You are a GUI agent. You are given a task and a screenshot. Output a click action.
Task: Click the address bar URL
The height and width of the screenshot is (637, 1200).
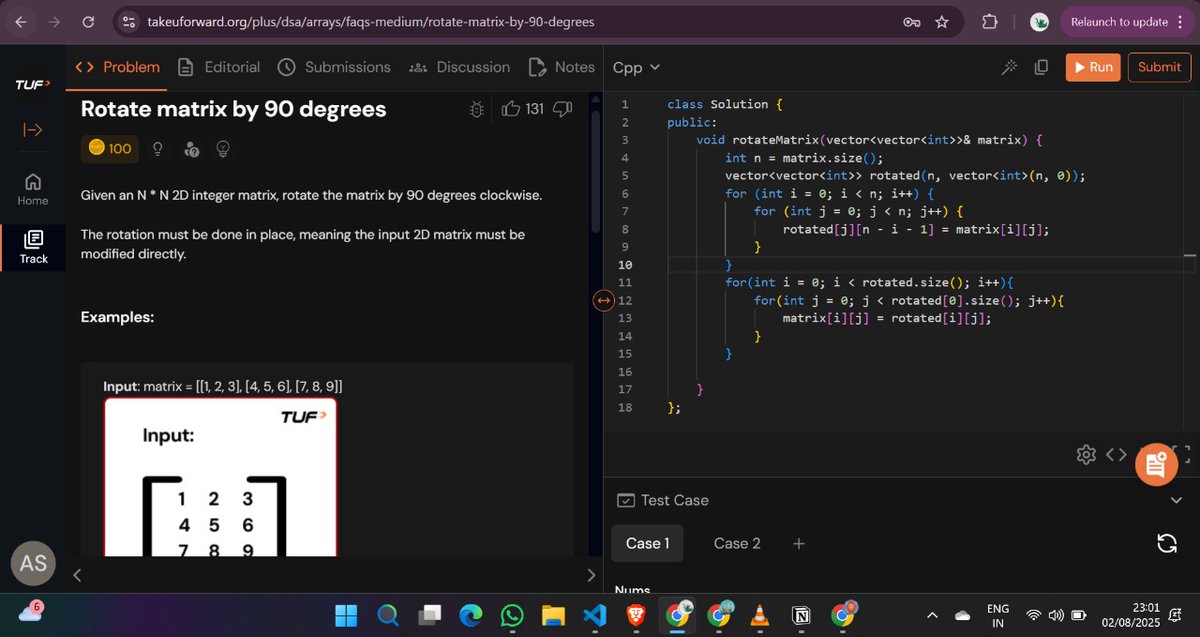370,22
